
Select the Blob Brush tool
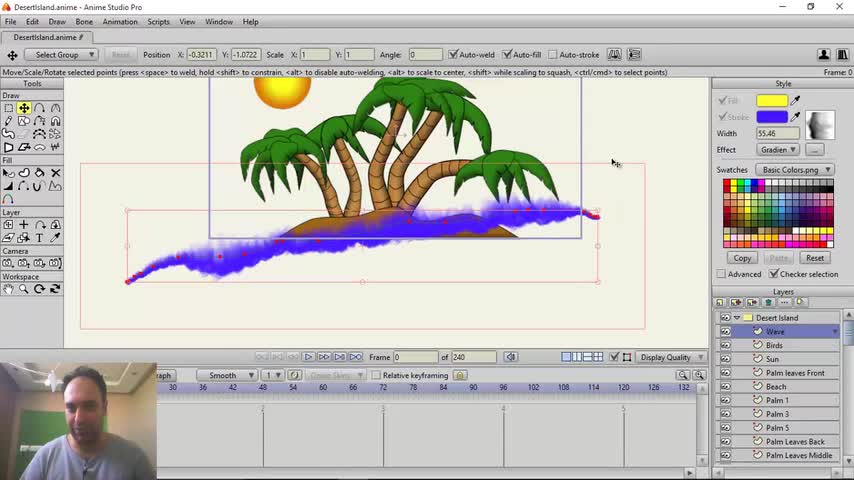coord(8,134)
